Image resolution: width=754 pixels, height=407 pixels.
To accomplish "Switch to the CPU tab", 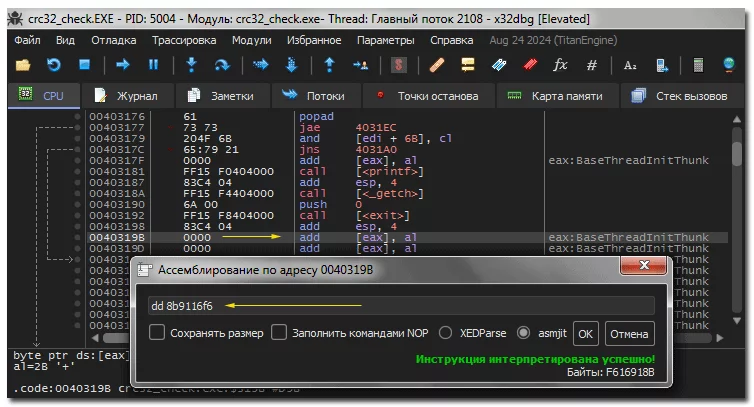I will (44, 96).
